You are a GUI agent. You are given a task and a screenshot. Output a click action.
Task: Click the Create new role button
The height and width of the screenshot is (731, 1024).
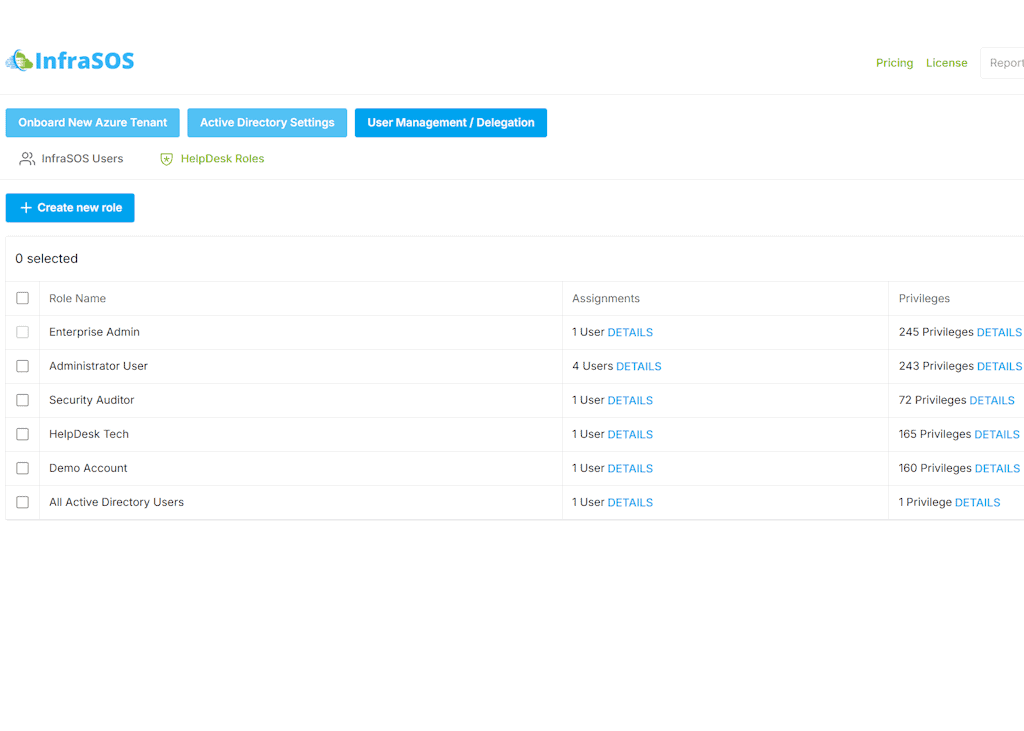70,208
